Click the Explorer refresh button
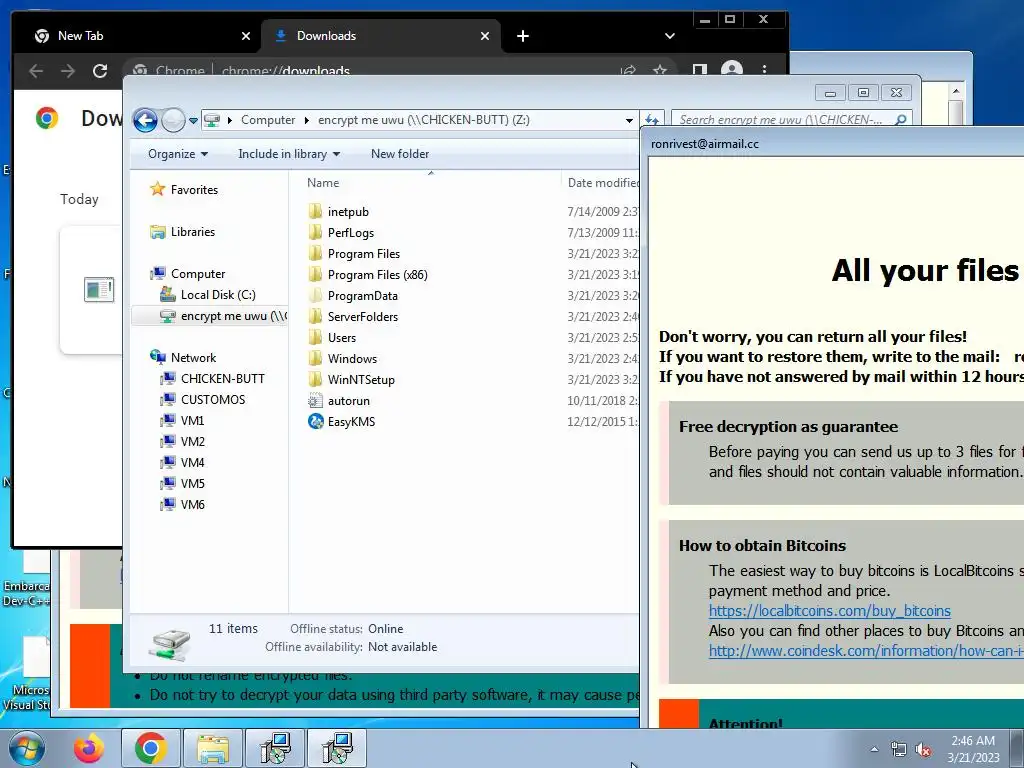Viewport: 1024px width, 768px height. (x=651, y=120)
